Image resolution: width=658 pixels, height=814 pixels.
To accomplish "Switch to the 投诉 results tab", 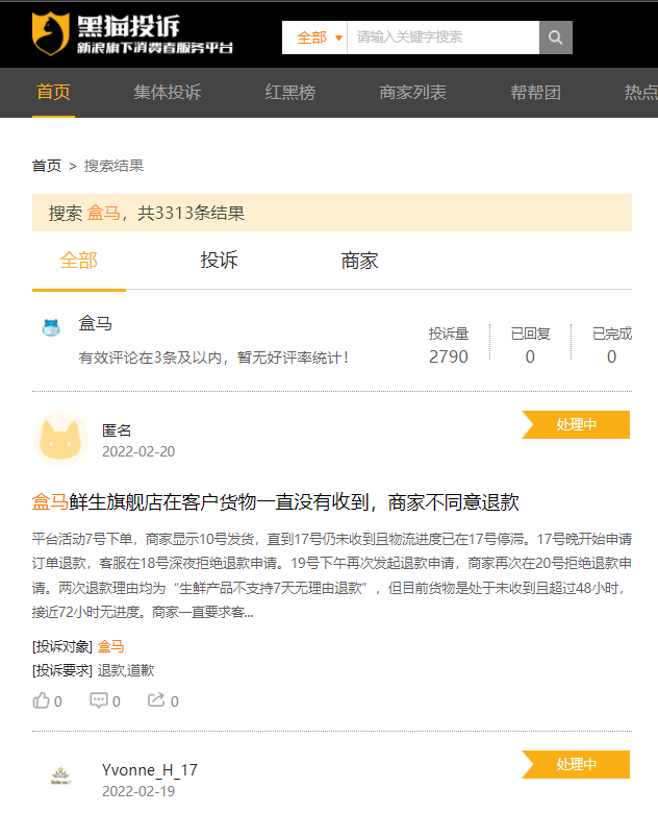I will tap(219, 261).
